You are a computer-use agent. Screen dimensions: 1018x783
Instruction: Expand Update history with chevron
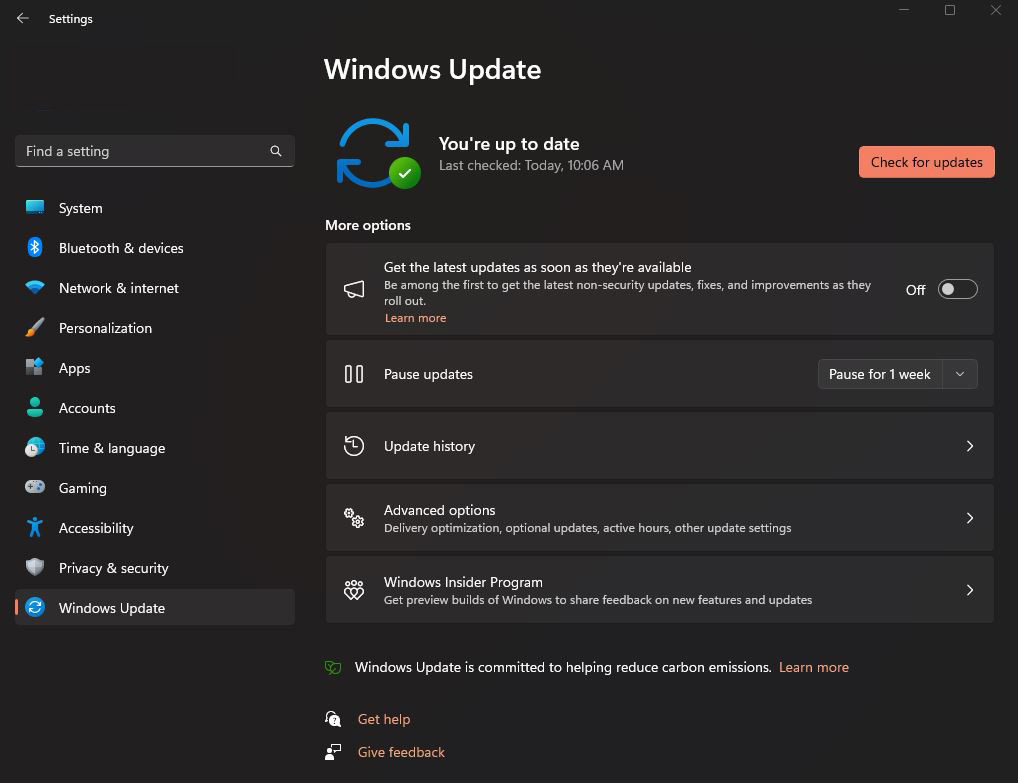969,446
